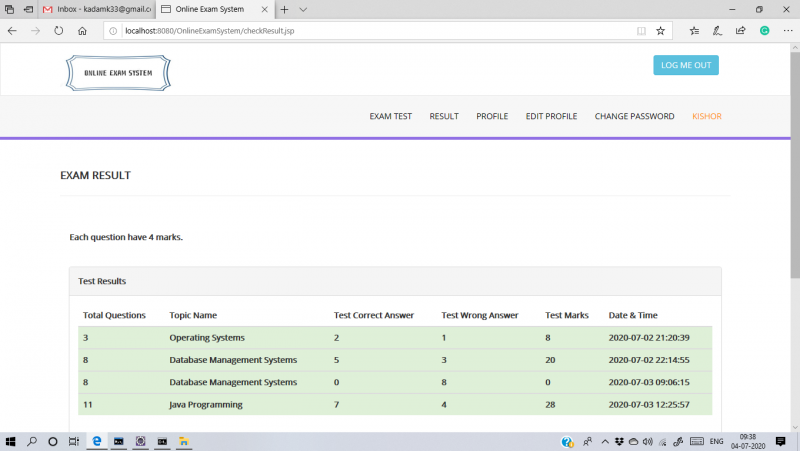Open Action Center notifications
Screen dimensions: 800x451
pos(781,442)
